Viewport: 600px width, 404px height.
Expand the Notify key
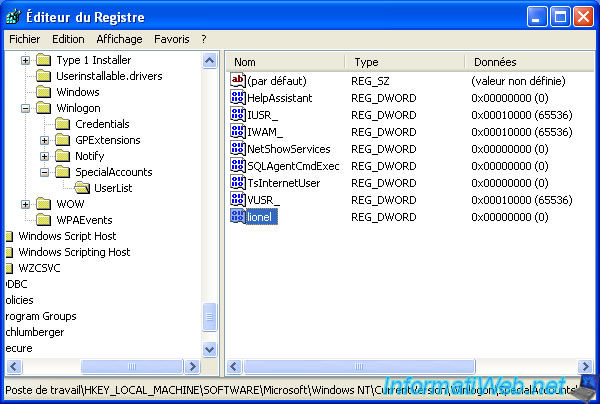point(44,156)
